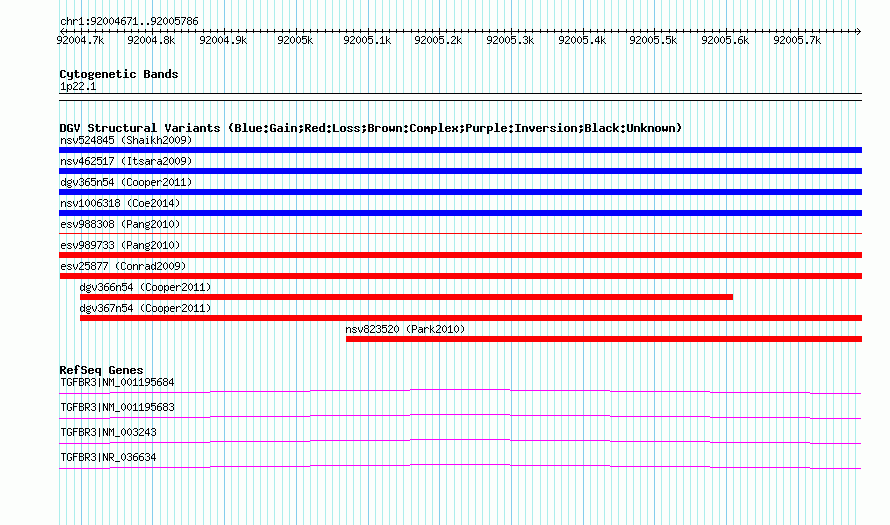Click the 92005.2k ruler tick label
This screenshot has height=525, width=890.
(x=438, y=40)
